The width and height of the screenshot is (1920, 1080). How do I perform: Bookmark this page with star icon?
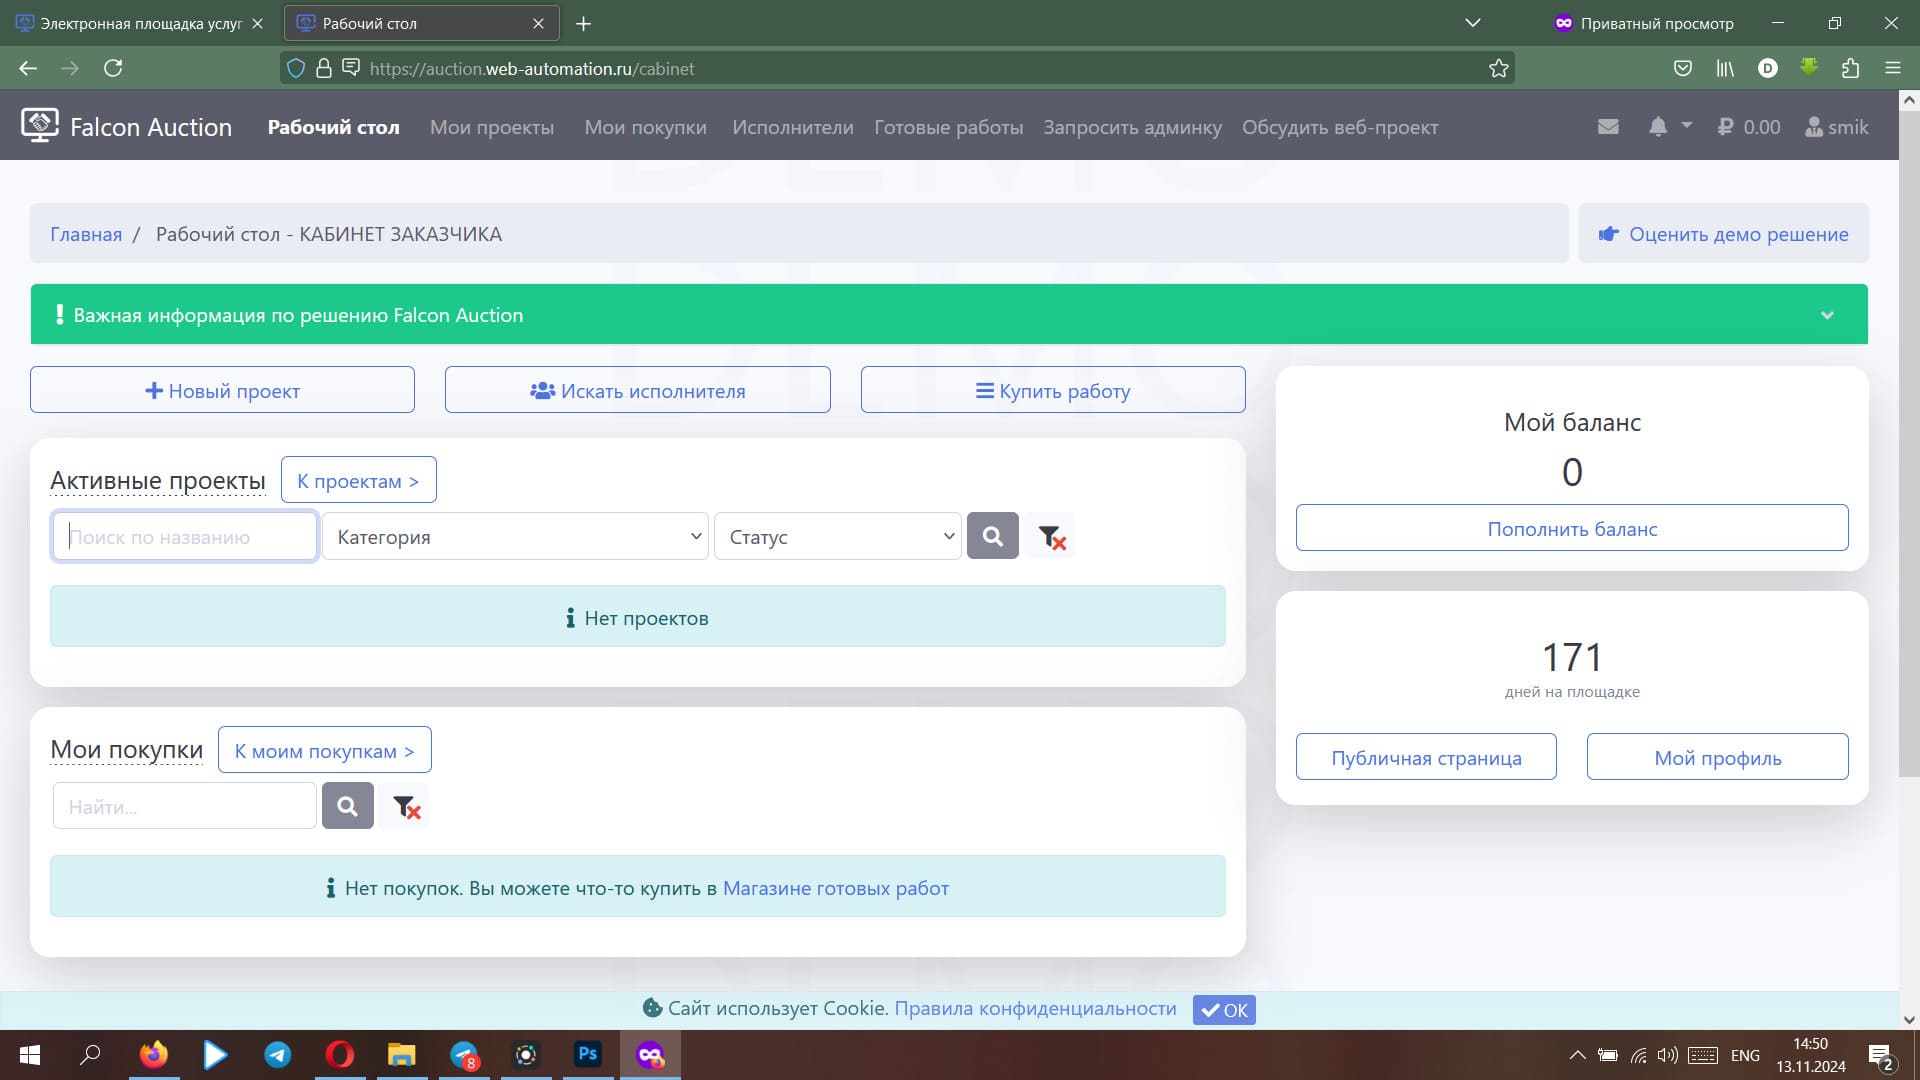click(1498, 68)
